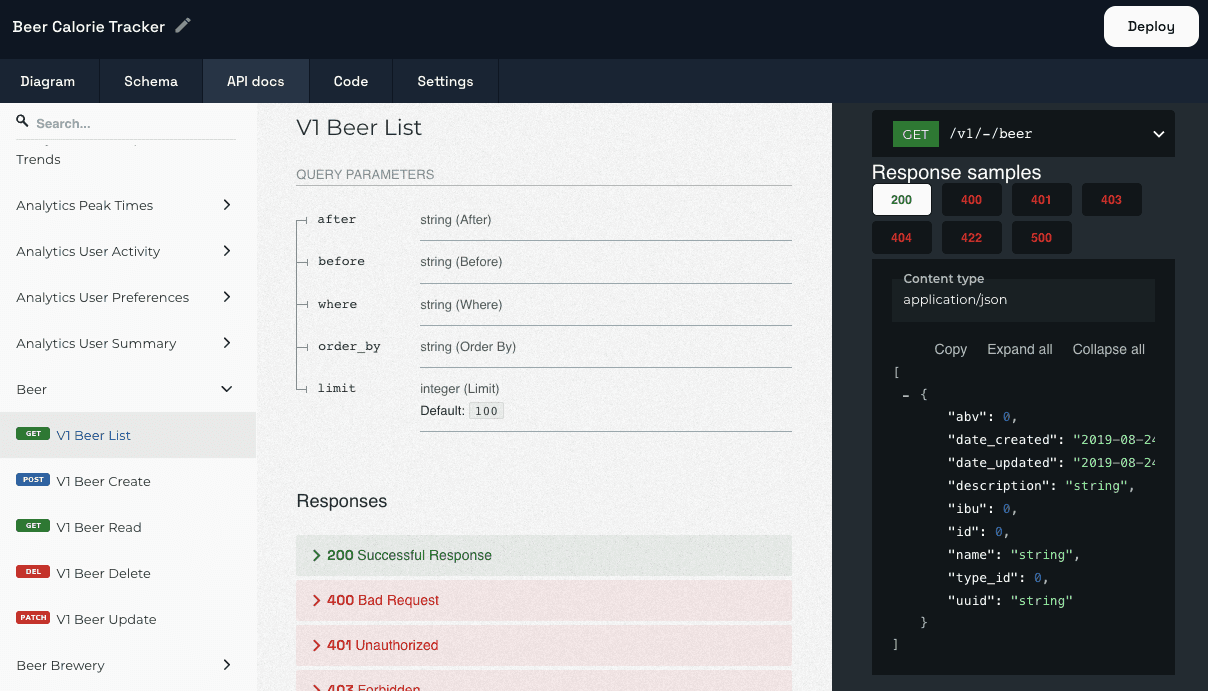Image resolution: width=1208 pixels, height=691 pixels.
Task: Collapse the JSON object with minus toggle
Action: tap(906, 394)
